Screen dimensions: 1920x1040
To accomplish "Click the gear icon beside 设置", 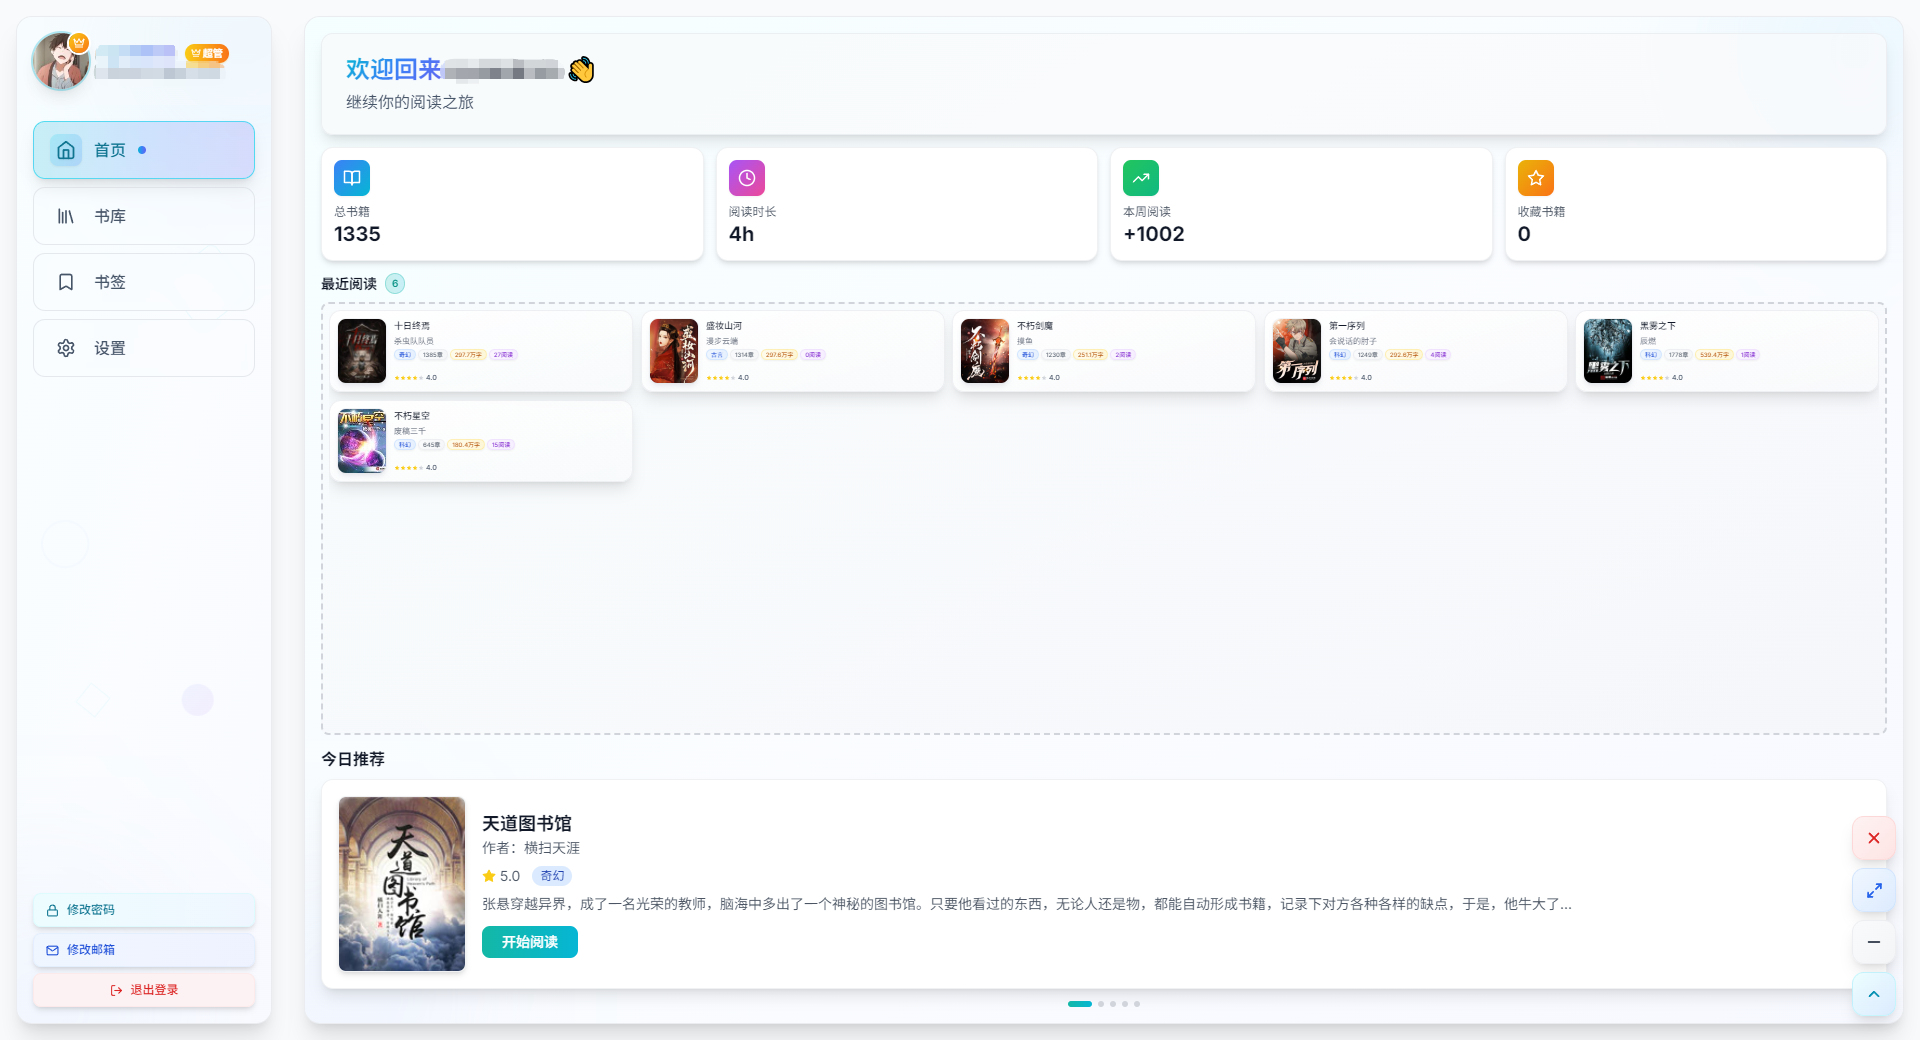I will tap(66, 348).
